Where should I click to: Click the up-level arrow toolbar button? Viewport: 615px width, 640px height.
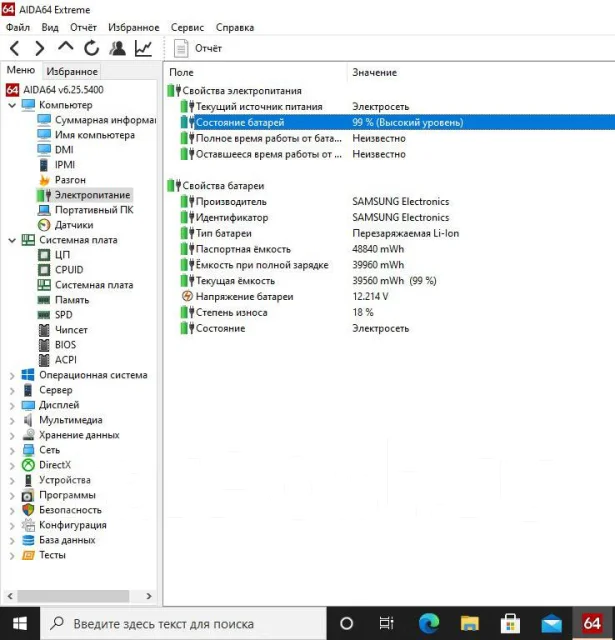click(x=65, y=46)
